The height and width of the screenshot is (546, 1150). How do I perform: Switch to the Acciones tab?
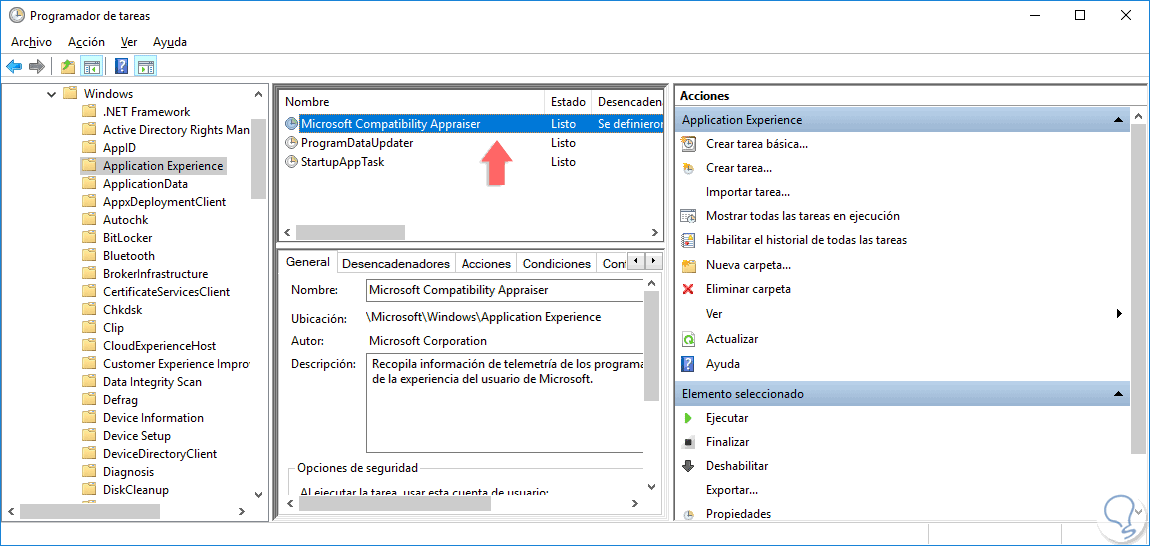486,263
